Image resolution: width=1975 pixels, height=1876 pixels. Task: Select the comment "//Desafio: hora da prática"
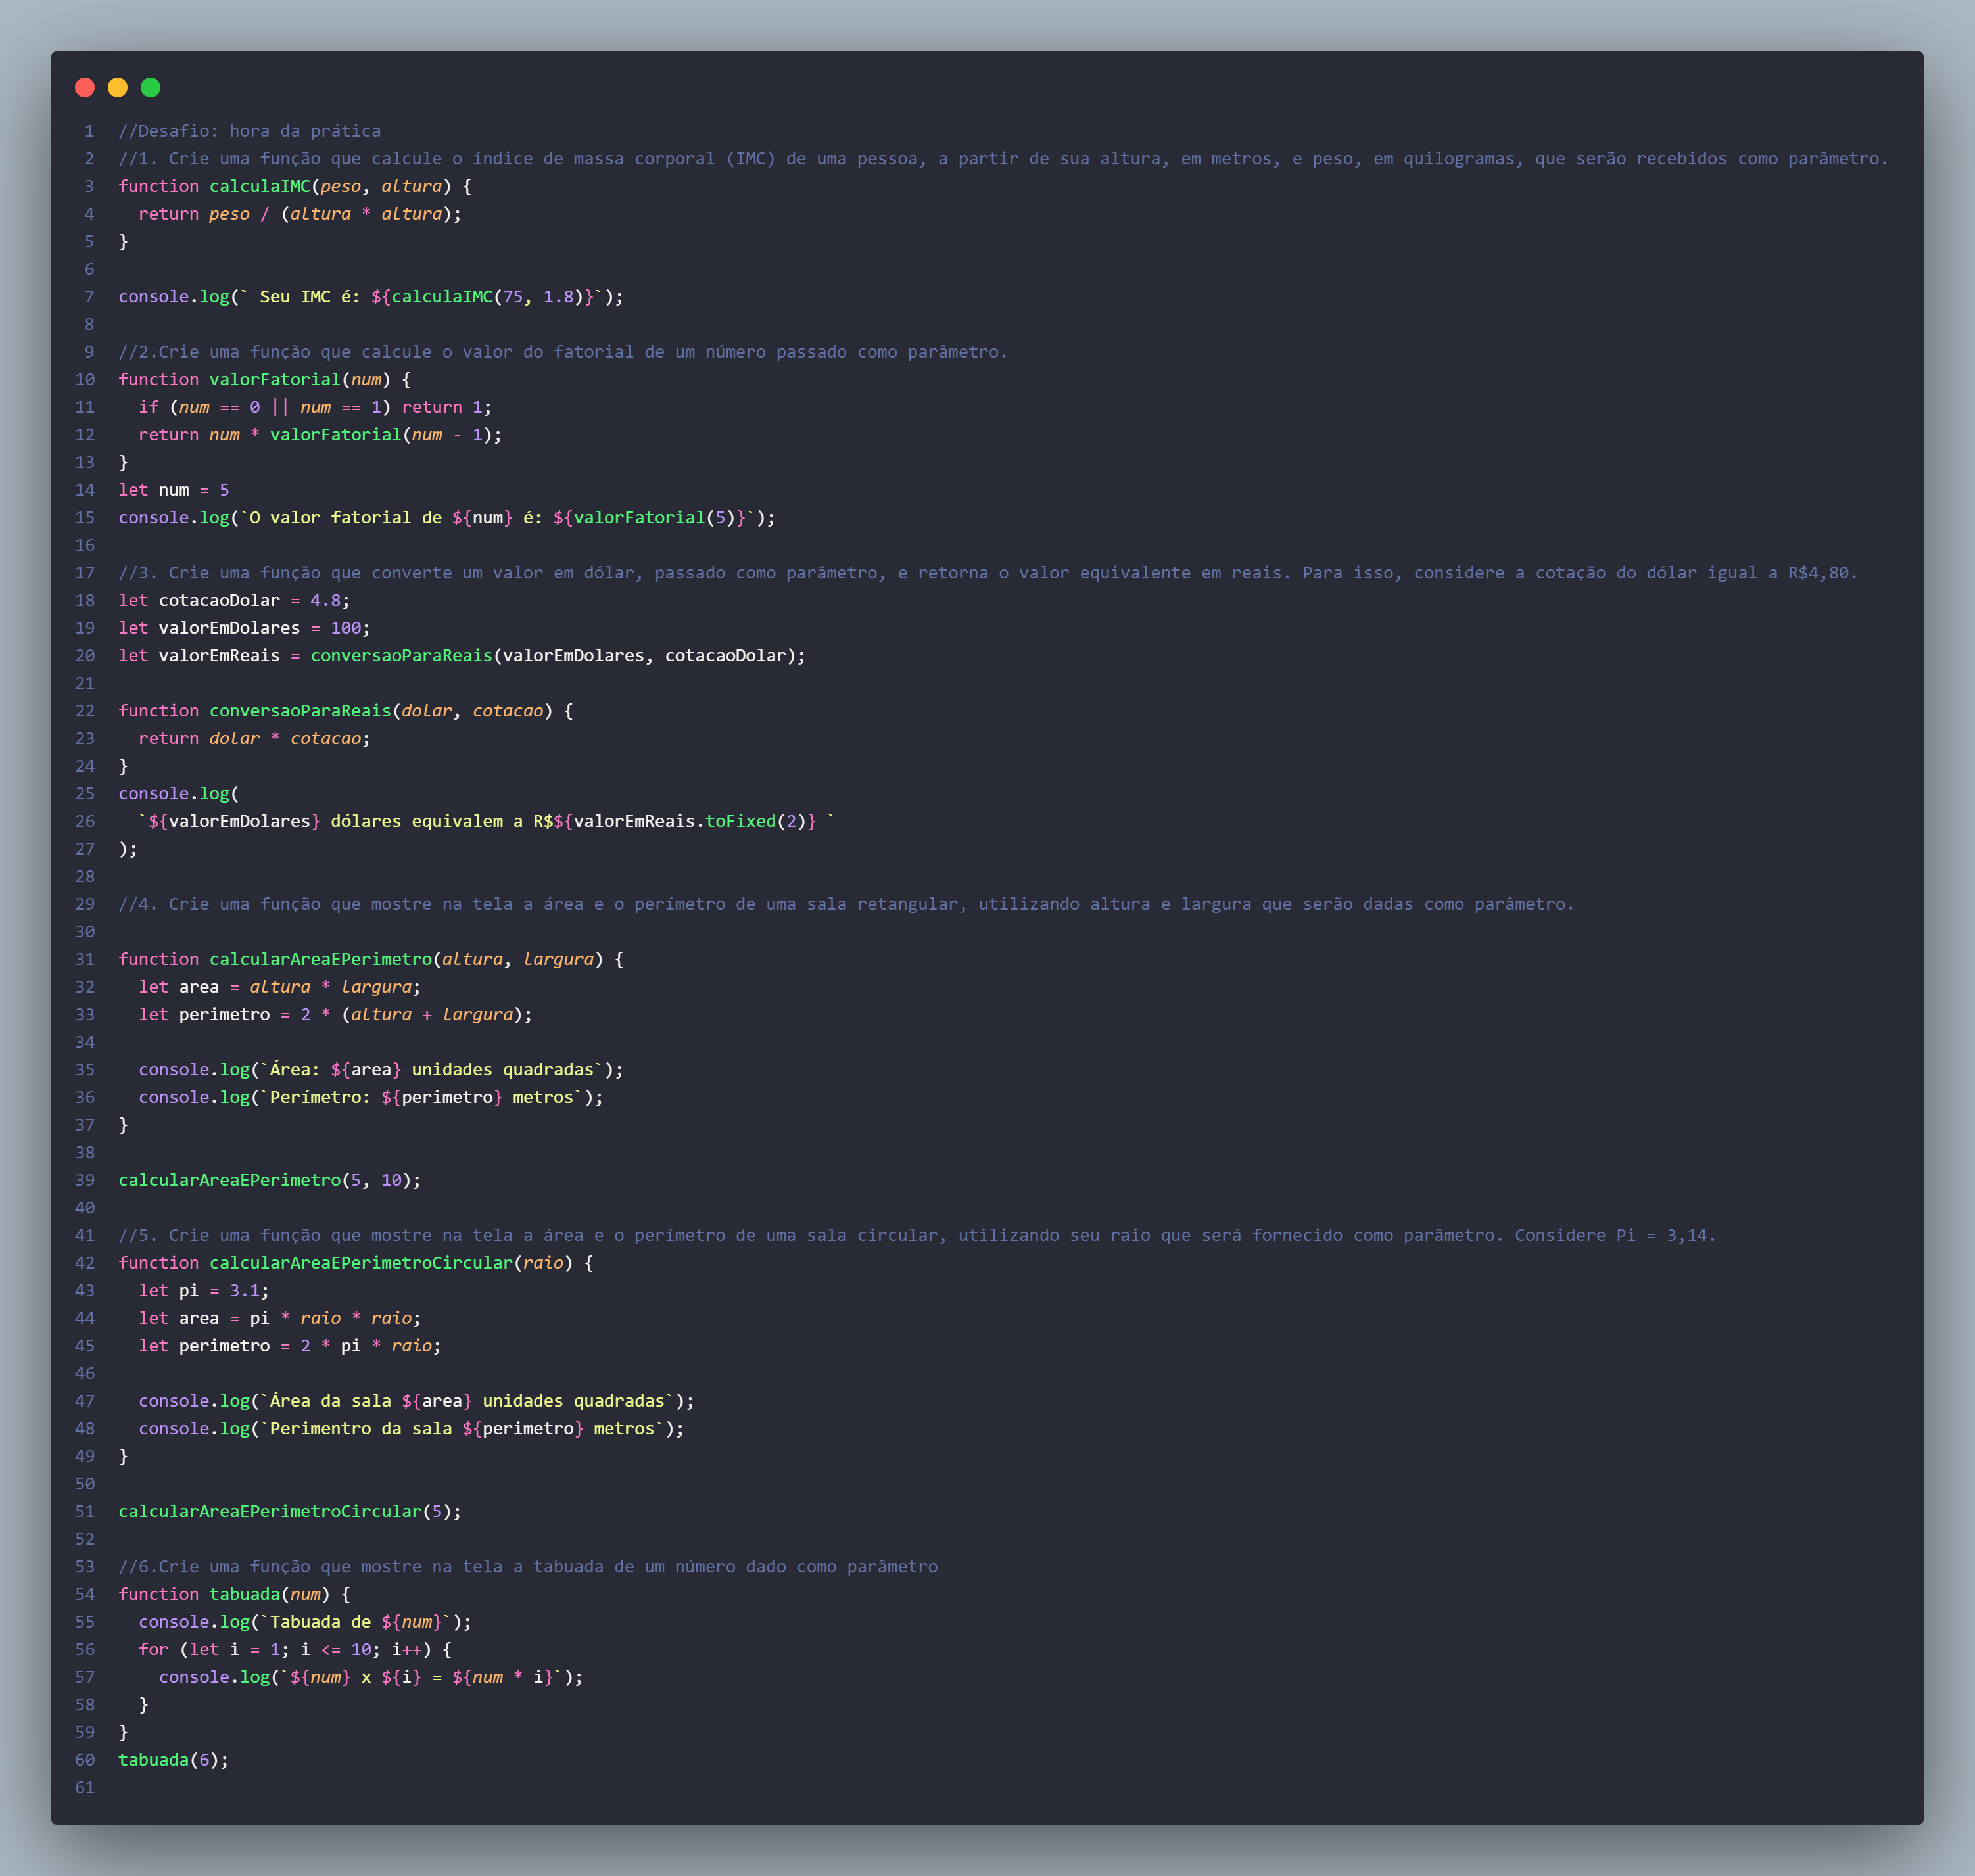pyautogui.click(x=250, y=131)
